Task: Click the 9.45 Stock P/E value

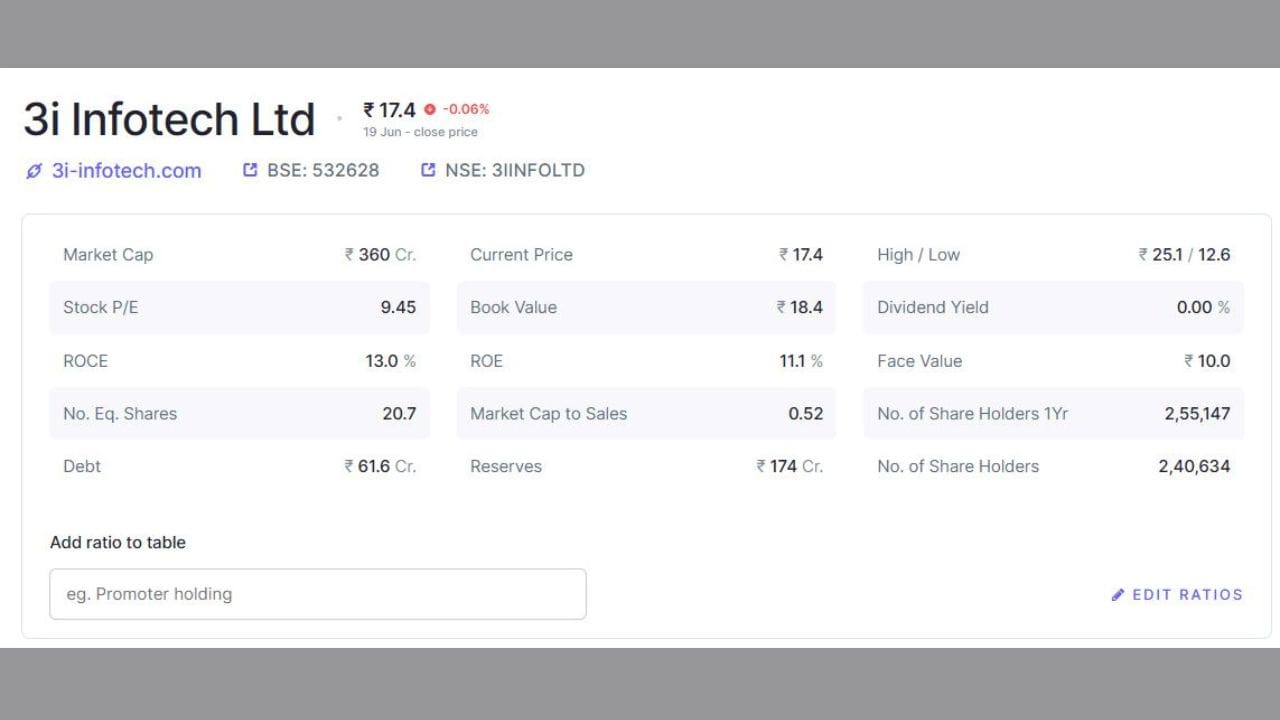Action: (x=398, y=308)
